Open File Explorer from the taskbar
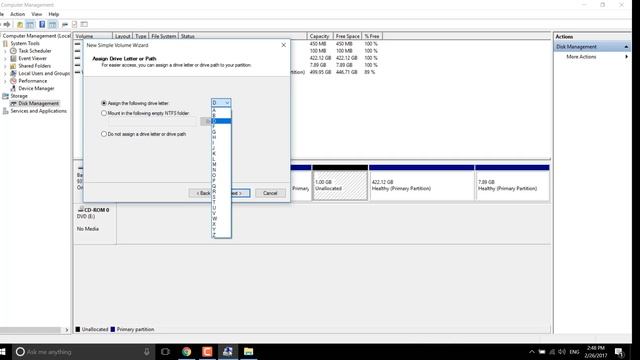This screenshot has width=640, height=360. point(248,351)
